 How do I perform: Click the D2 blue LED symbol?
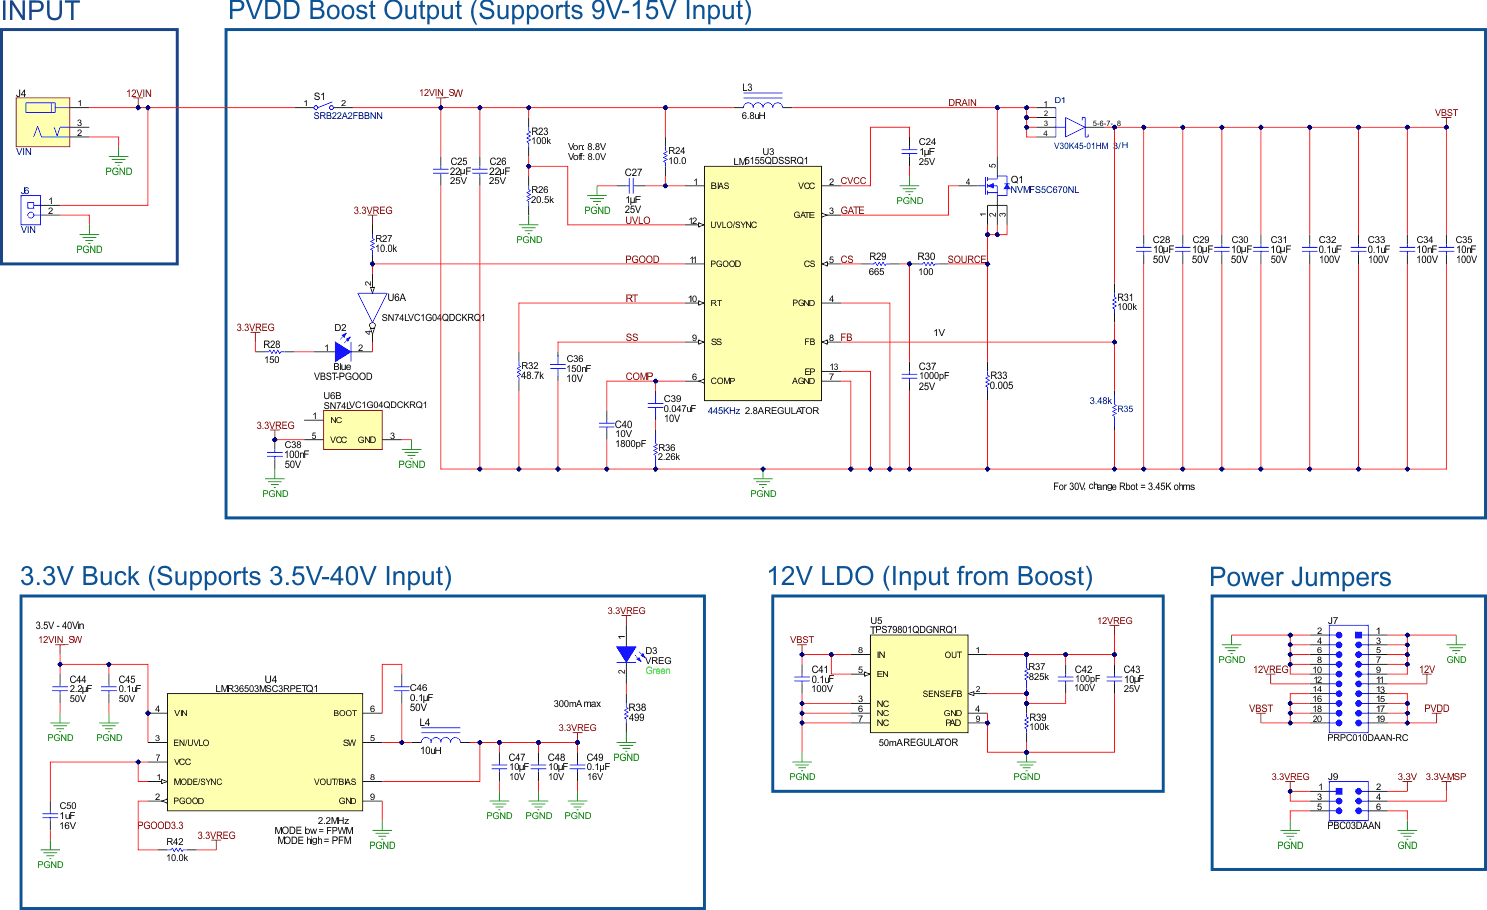[x=343, y=351]
